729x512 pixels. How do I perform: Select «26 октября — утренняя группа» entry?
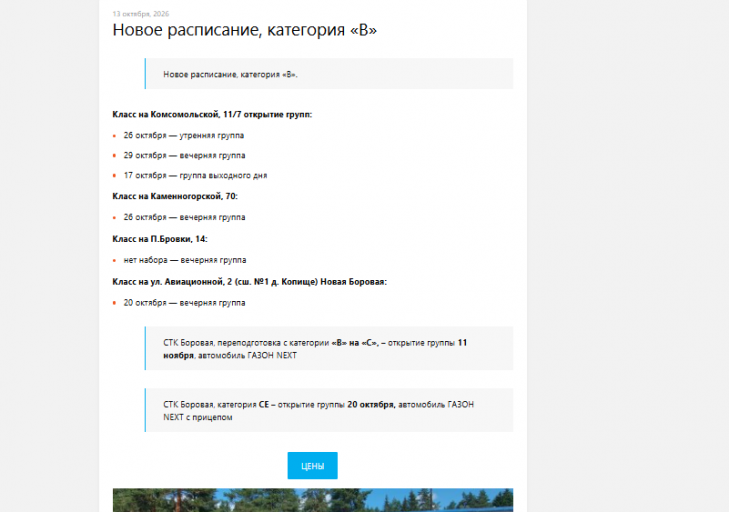tap(184, 135)
